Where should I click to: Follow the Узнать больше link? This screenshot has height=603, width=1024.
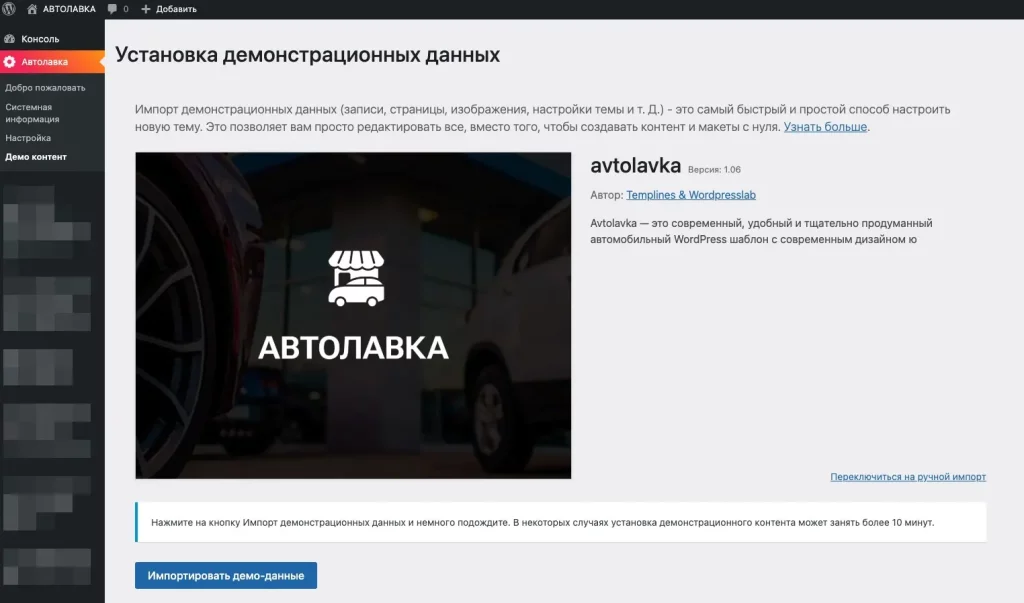pyautogui.click(x=826, y=127)
